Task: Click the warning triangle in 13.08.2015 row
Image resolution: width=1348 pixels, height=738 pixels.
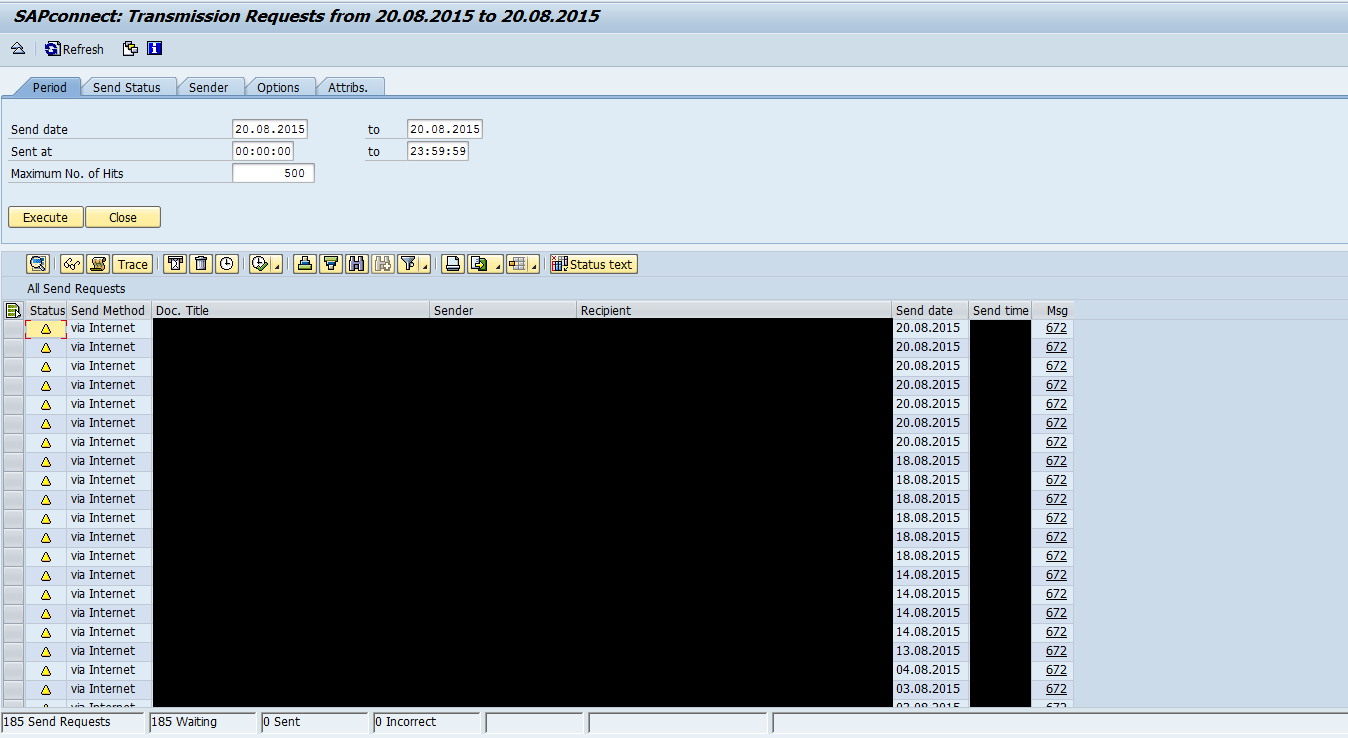Action: tap(46, 652)
